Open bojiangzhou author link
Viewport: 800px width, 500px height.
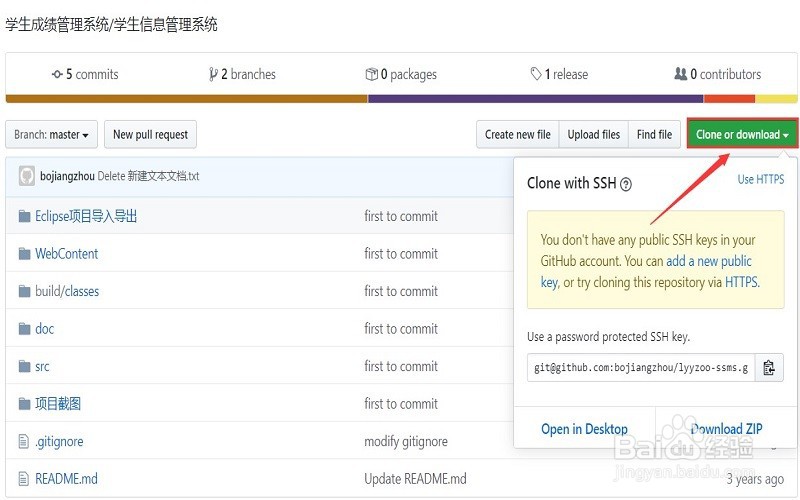[x=67, y=177]
